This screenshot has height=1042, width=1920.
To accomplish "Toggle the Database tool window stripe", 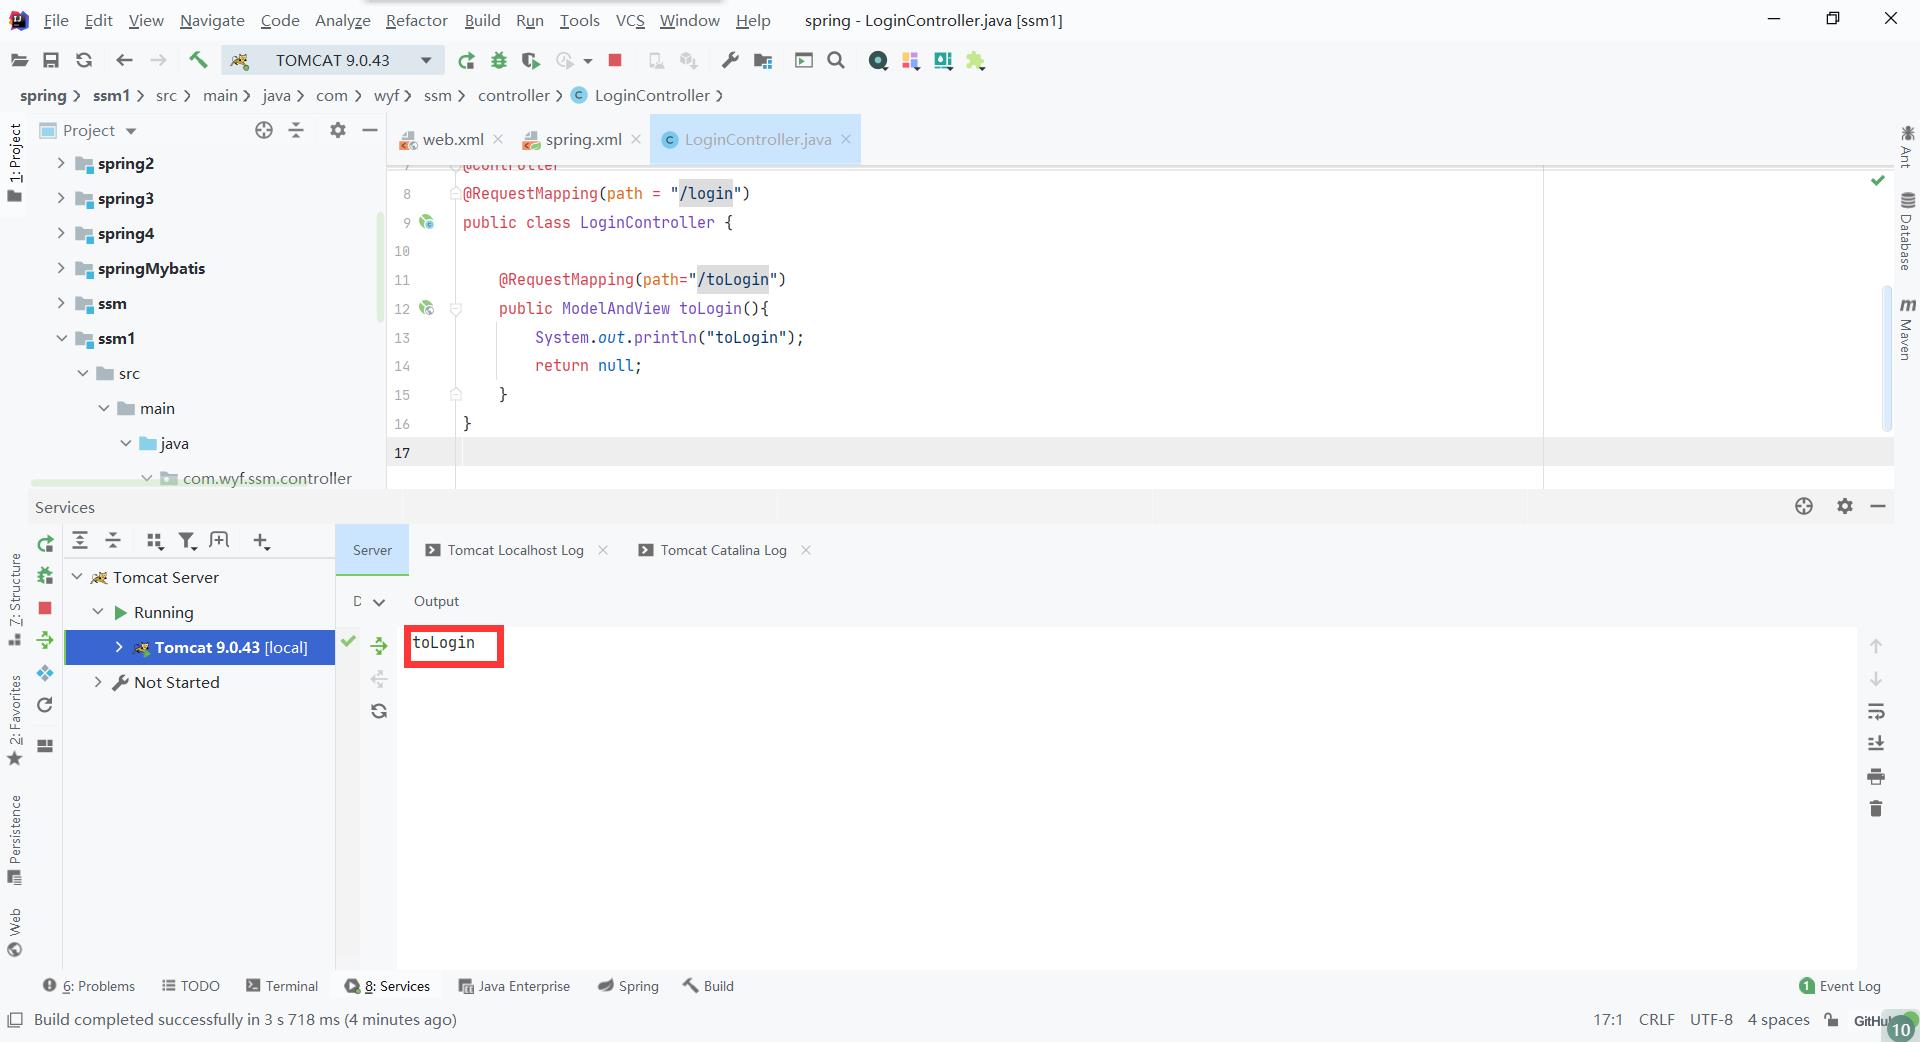I will click(x=1907, y=232).
